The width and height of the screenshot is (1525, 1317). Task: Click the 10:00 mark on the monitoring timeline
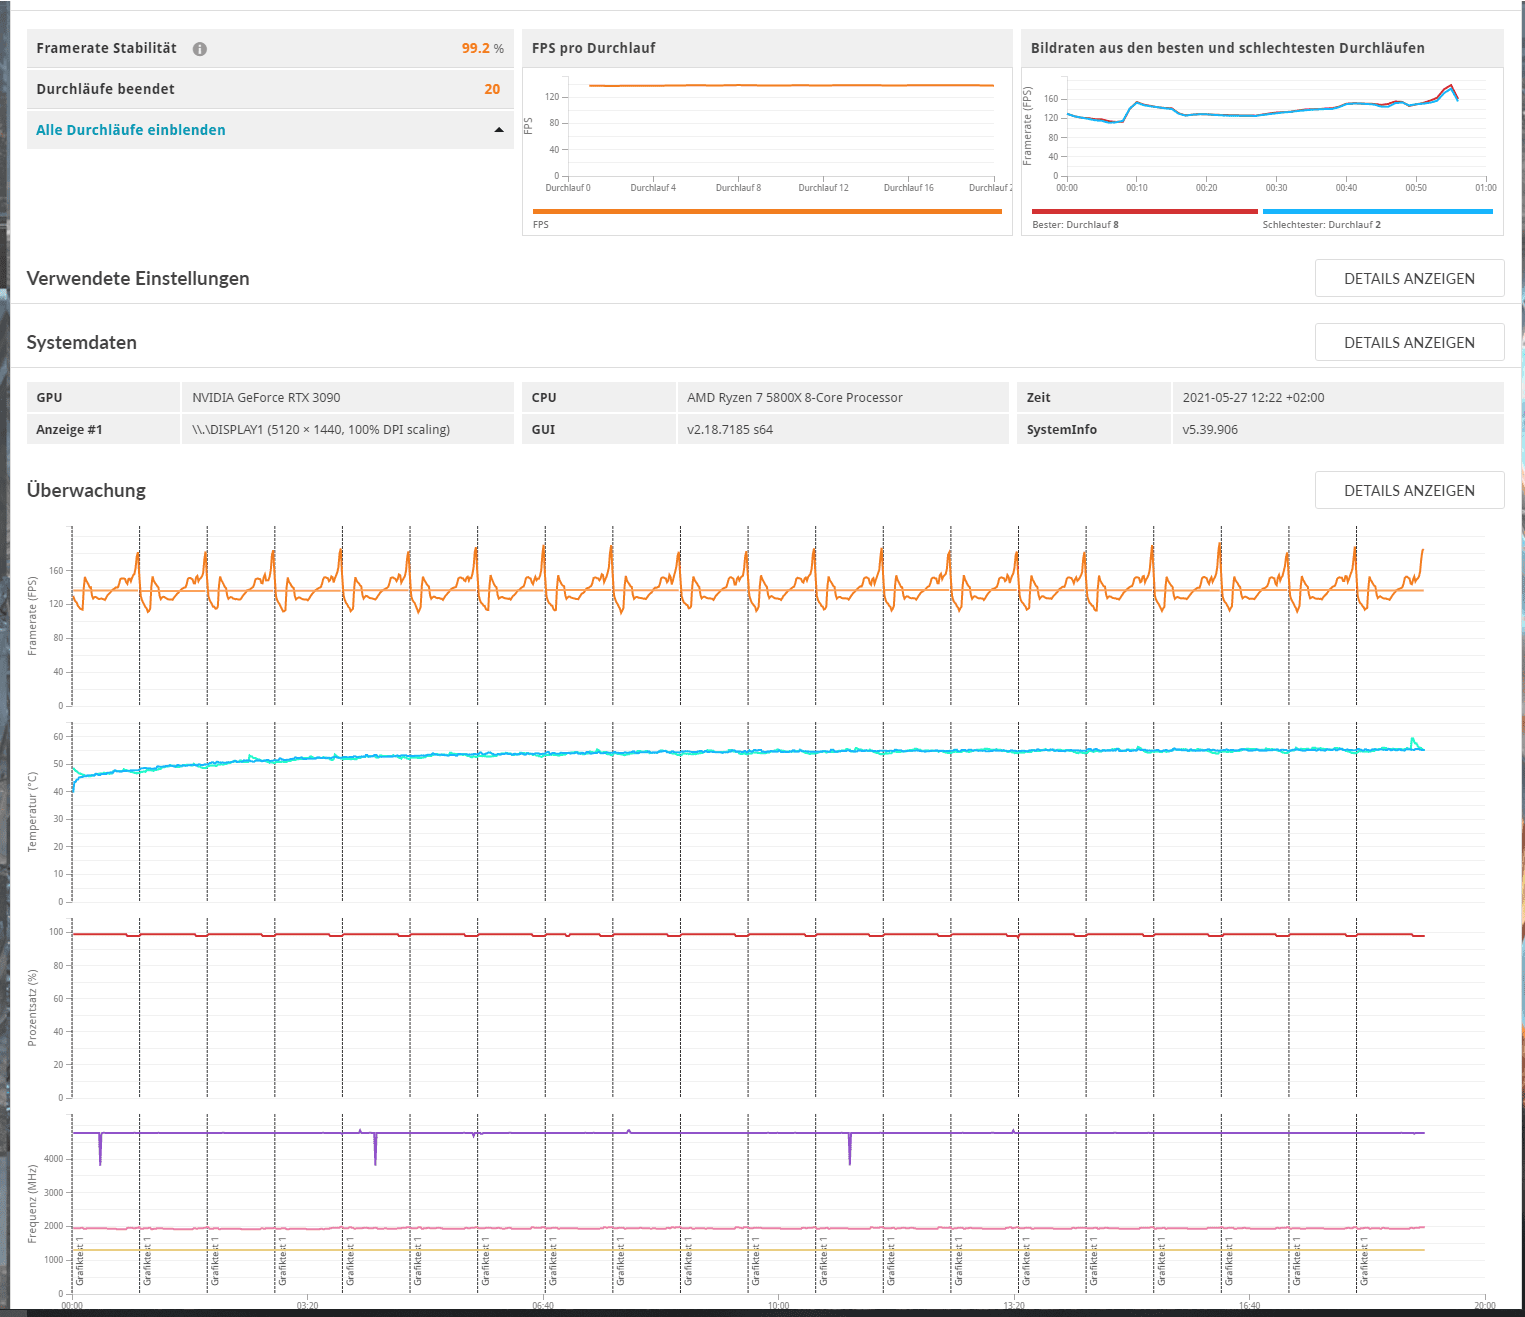(x=778, y=1305)
